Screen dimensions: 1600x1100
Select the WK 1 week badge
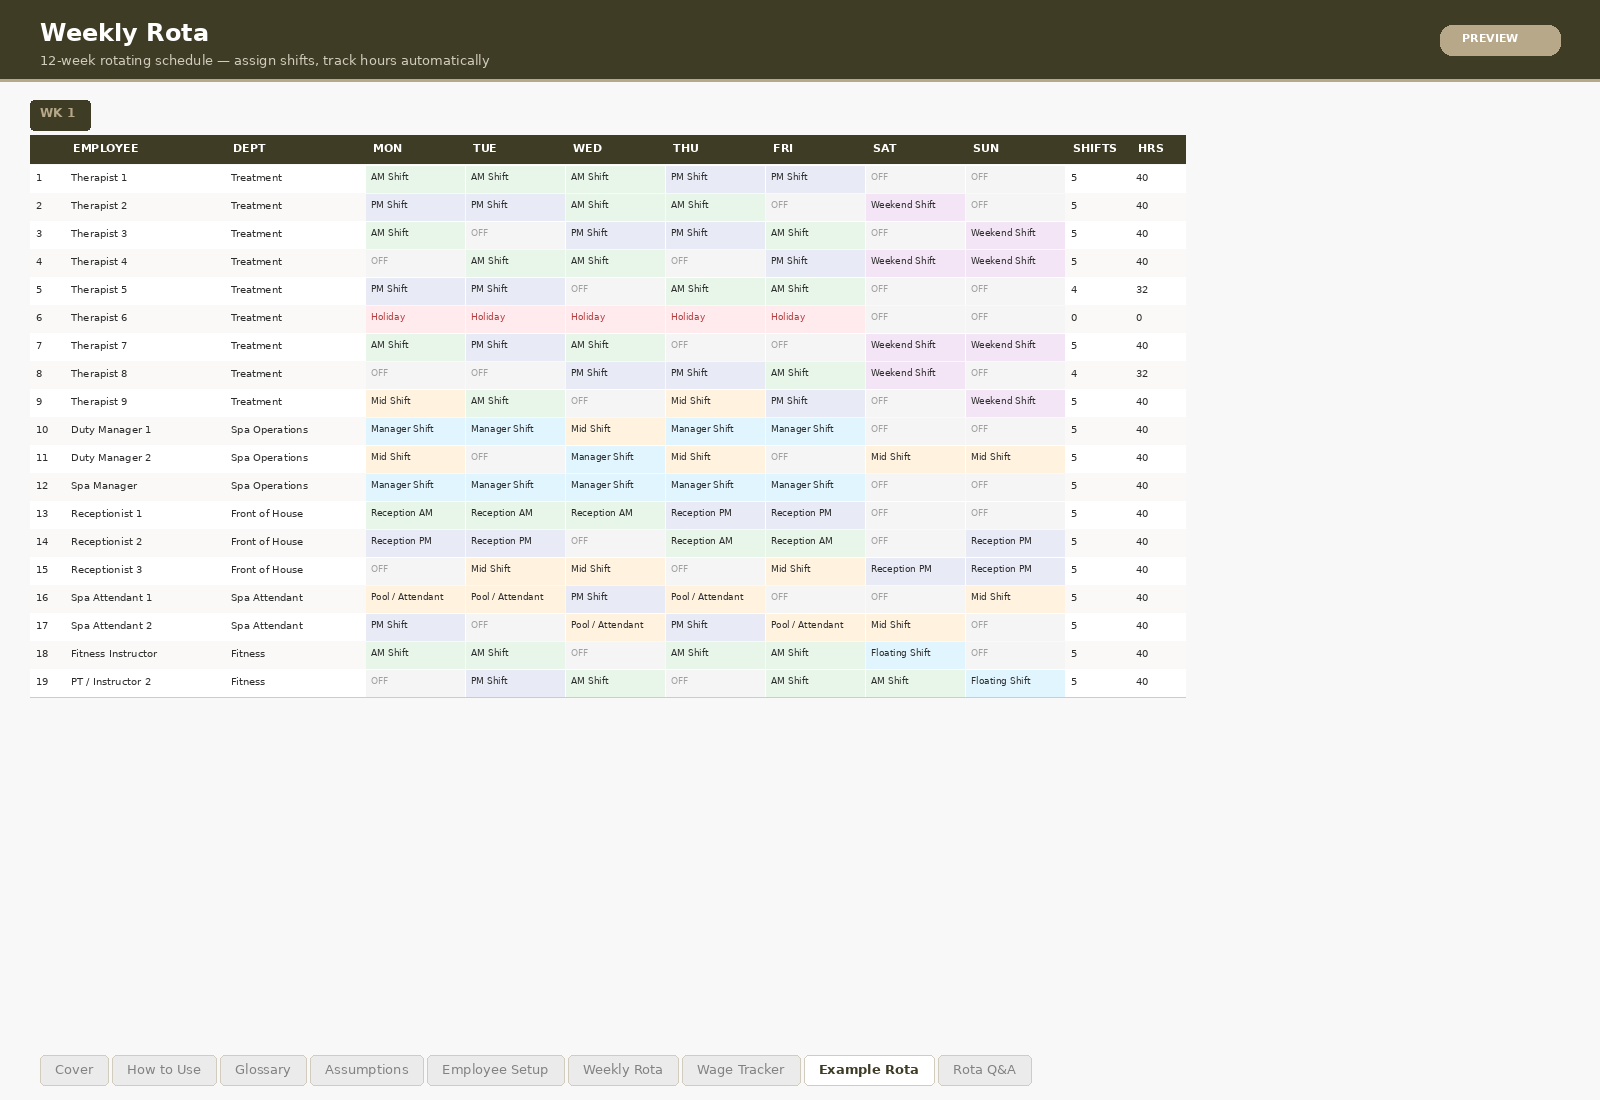(60, 114)
